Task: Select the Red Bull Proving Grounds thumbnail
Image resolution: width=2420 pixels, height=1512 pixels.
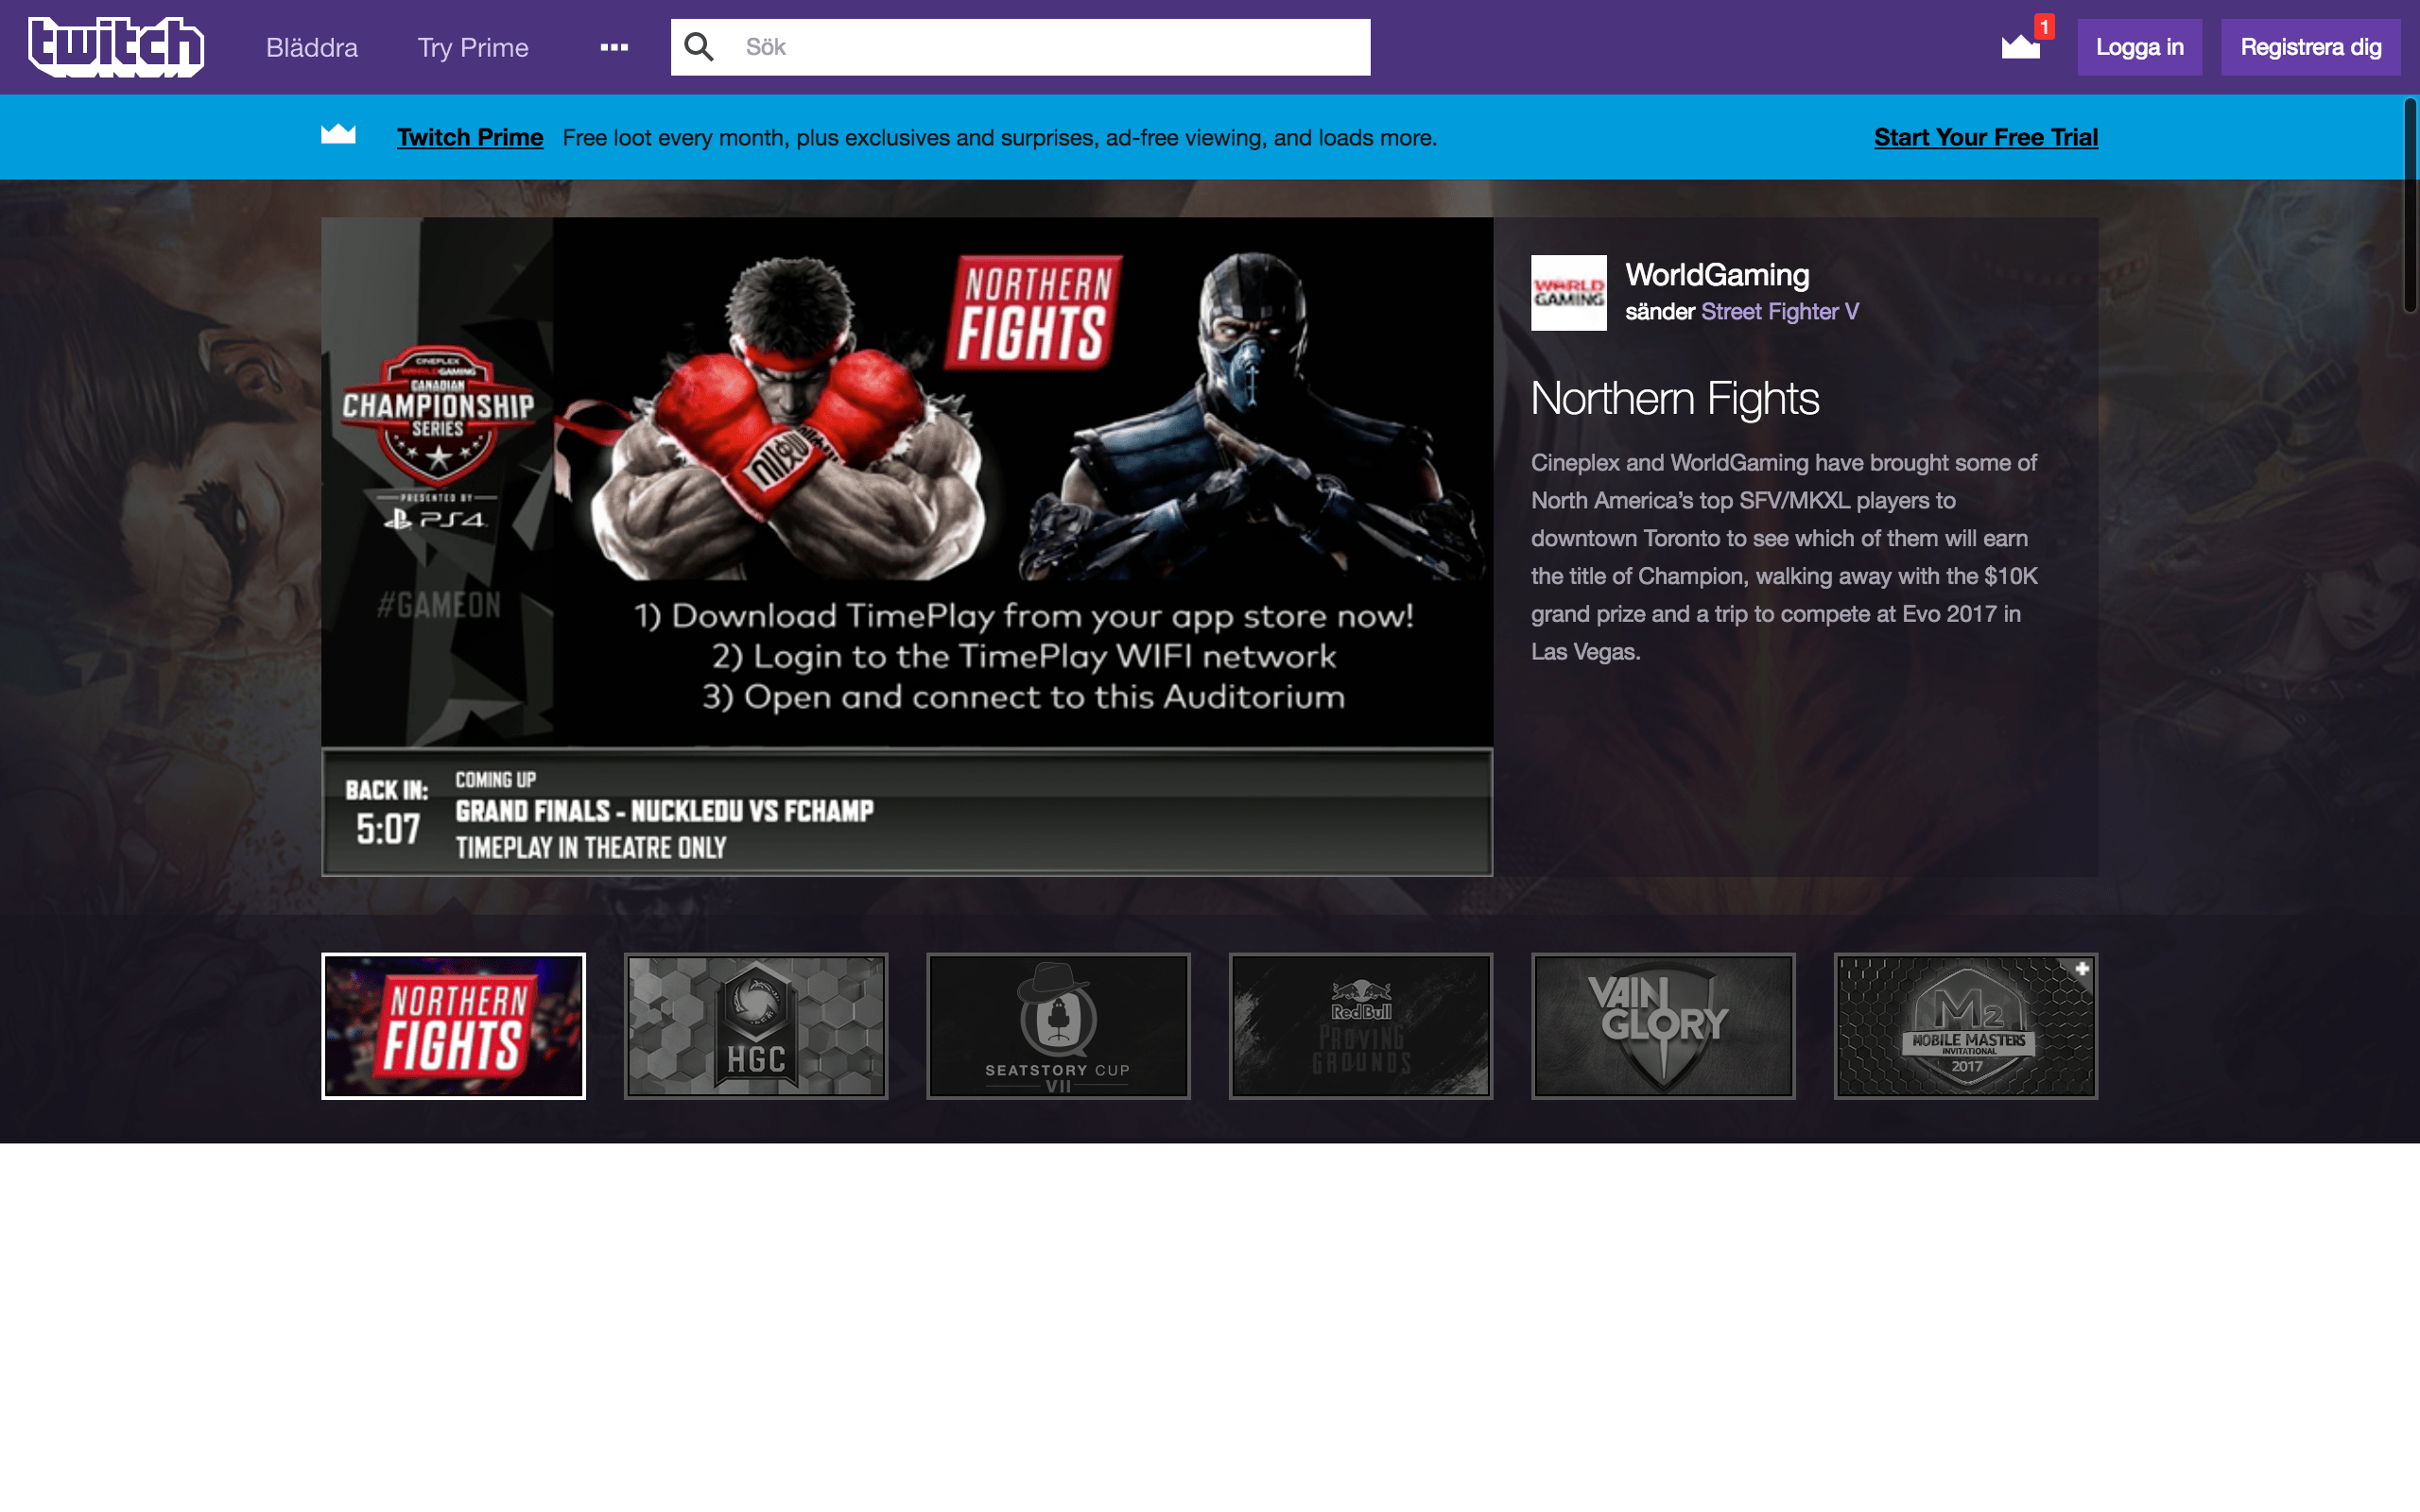Action: 1360,1026
